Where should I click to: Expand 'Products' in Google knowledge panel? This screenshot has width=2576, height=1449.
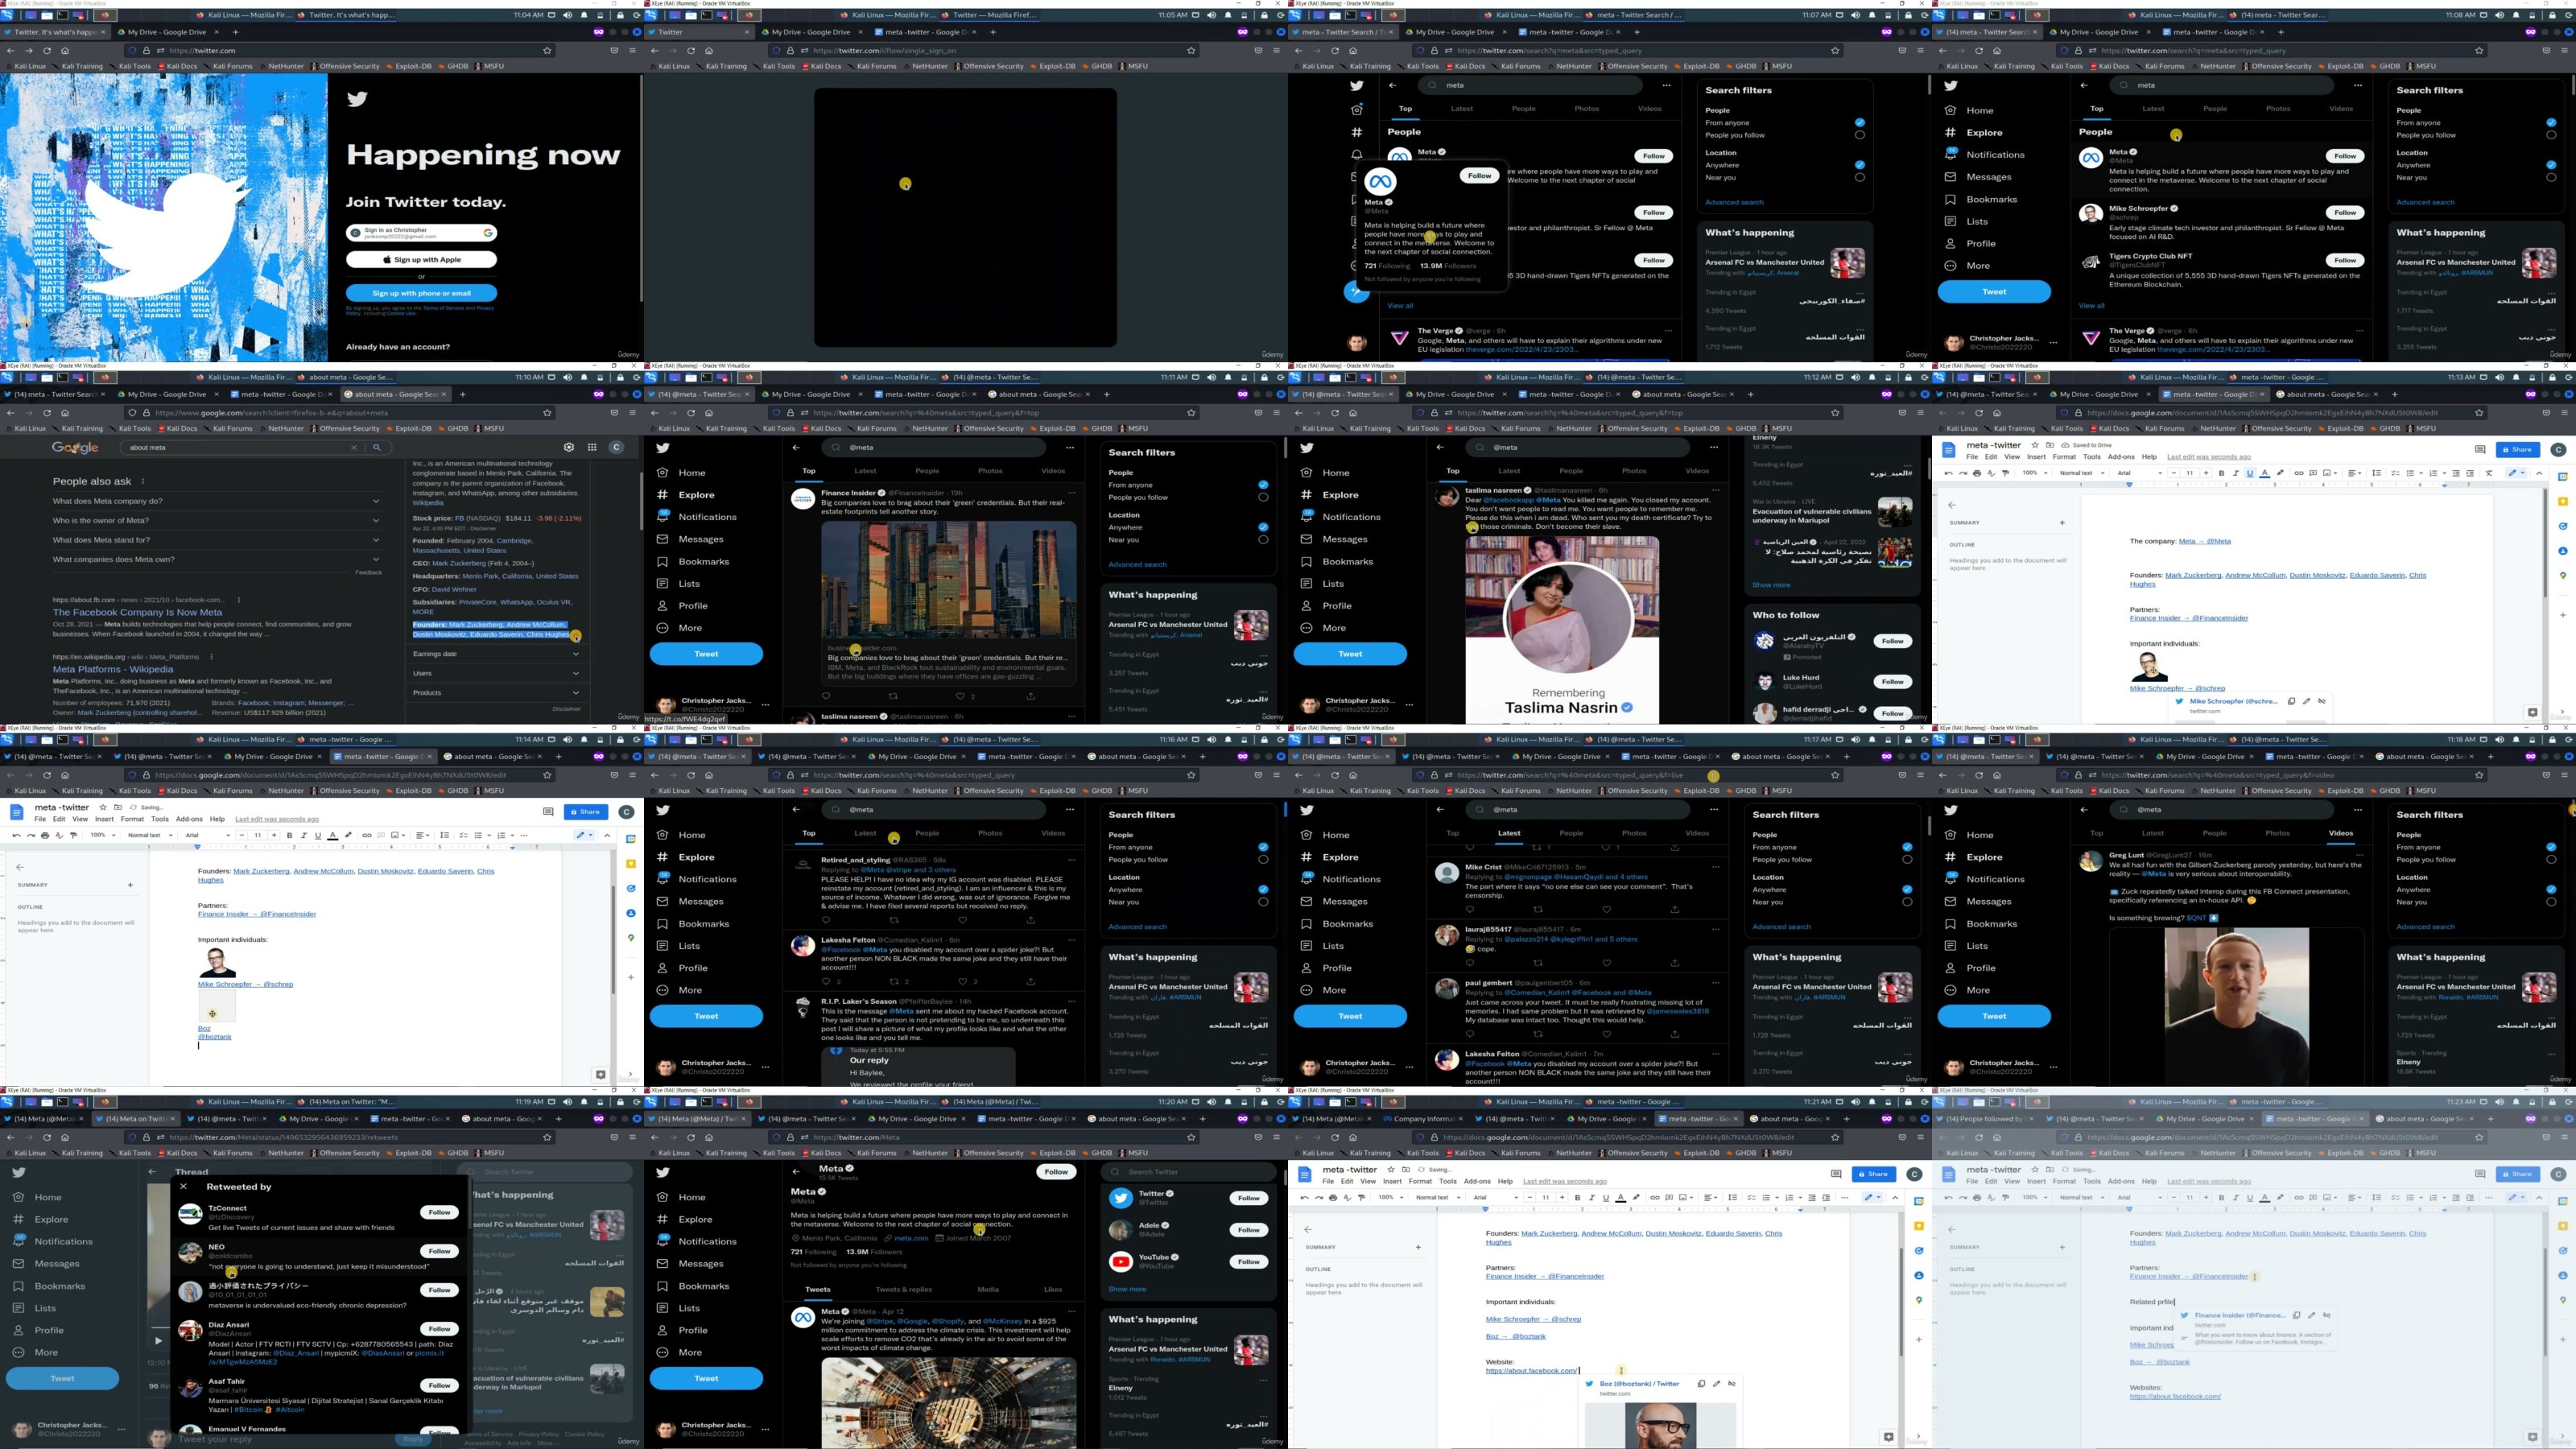576,692
